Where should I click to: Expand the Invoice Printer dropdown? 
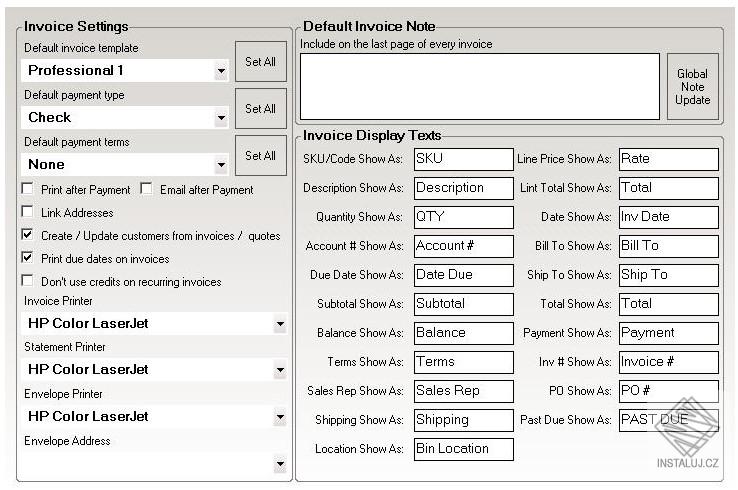coord(279,324)
